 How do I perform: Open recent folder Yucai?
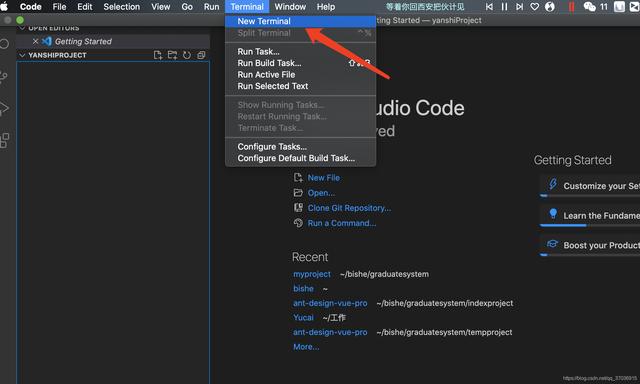tap(303, 317)
